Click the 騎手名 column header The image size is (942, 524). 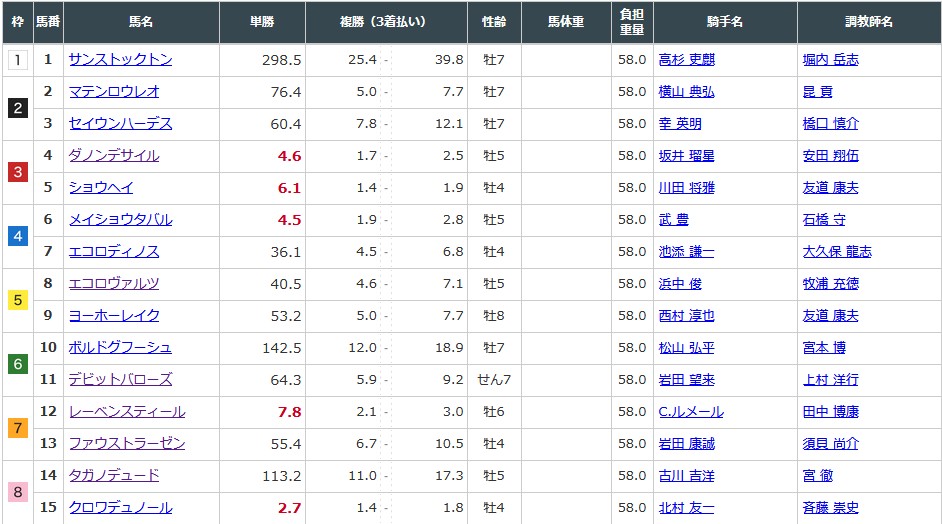coord(724,22)
